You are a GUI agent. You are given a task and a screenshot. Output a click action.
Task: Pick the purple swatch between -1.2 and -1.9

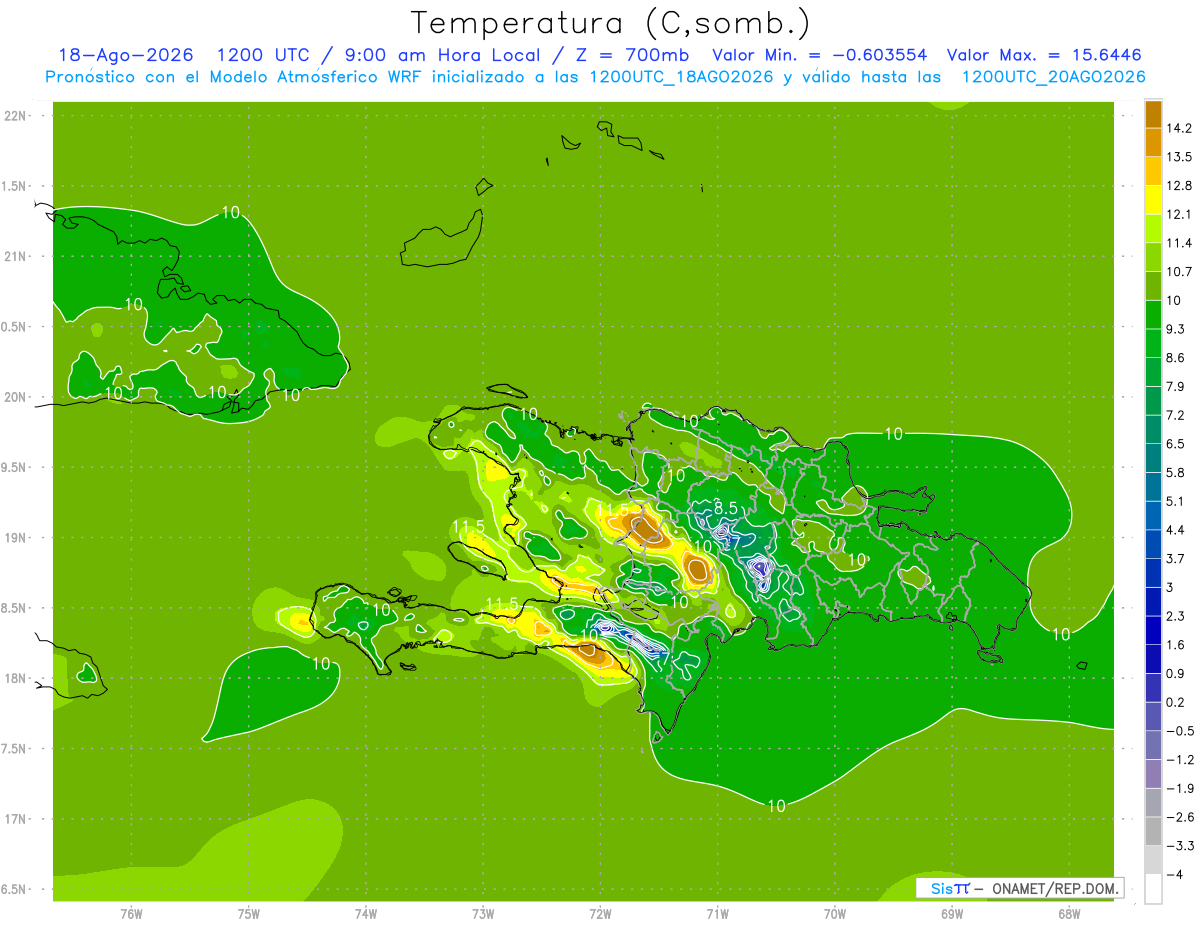[x=1153, y=773]
